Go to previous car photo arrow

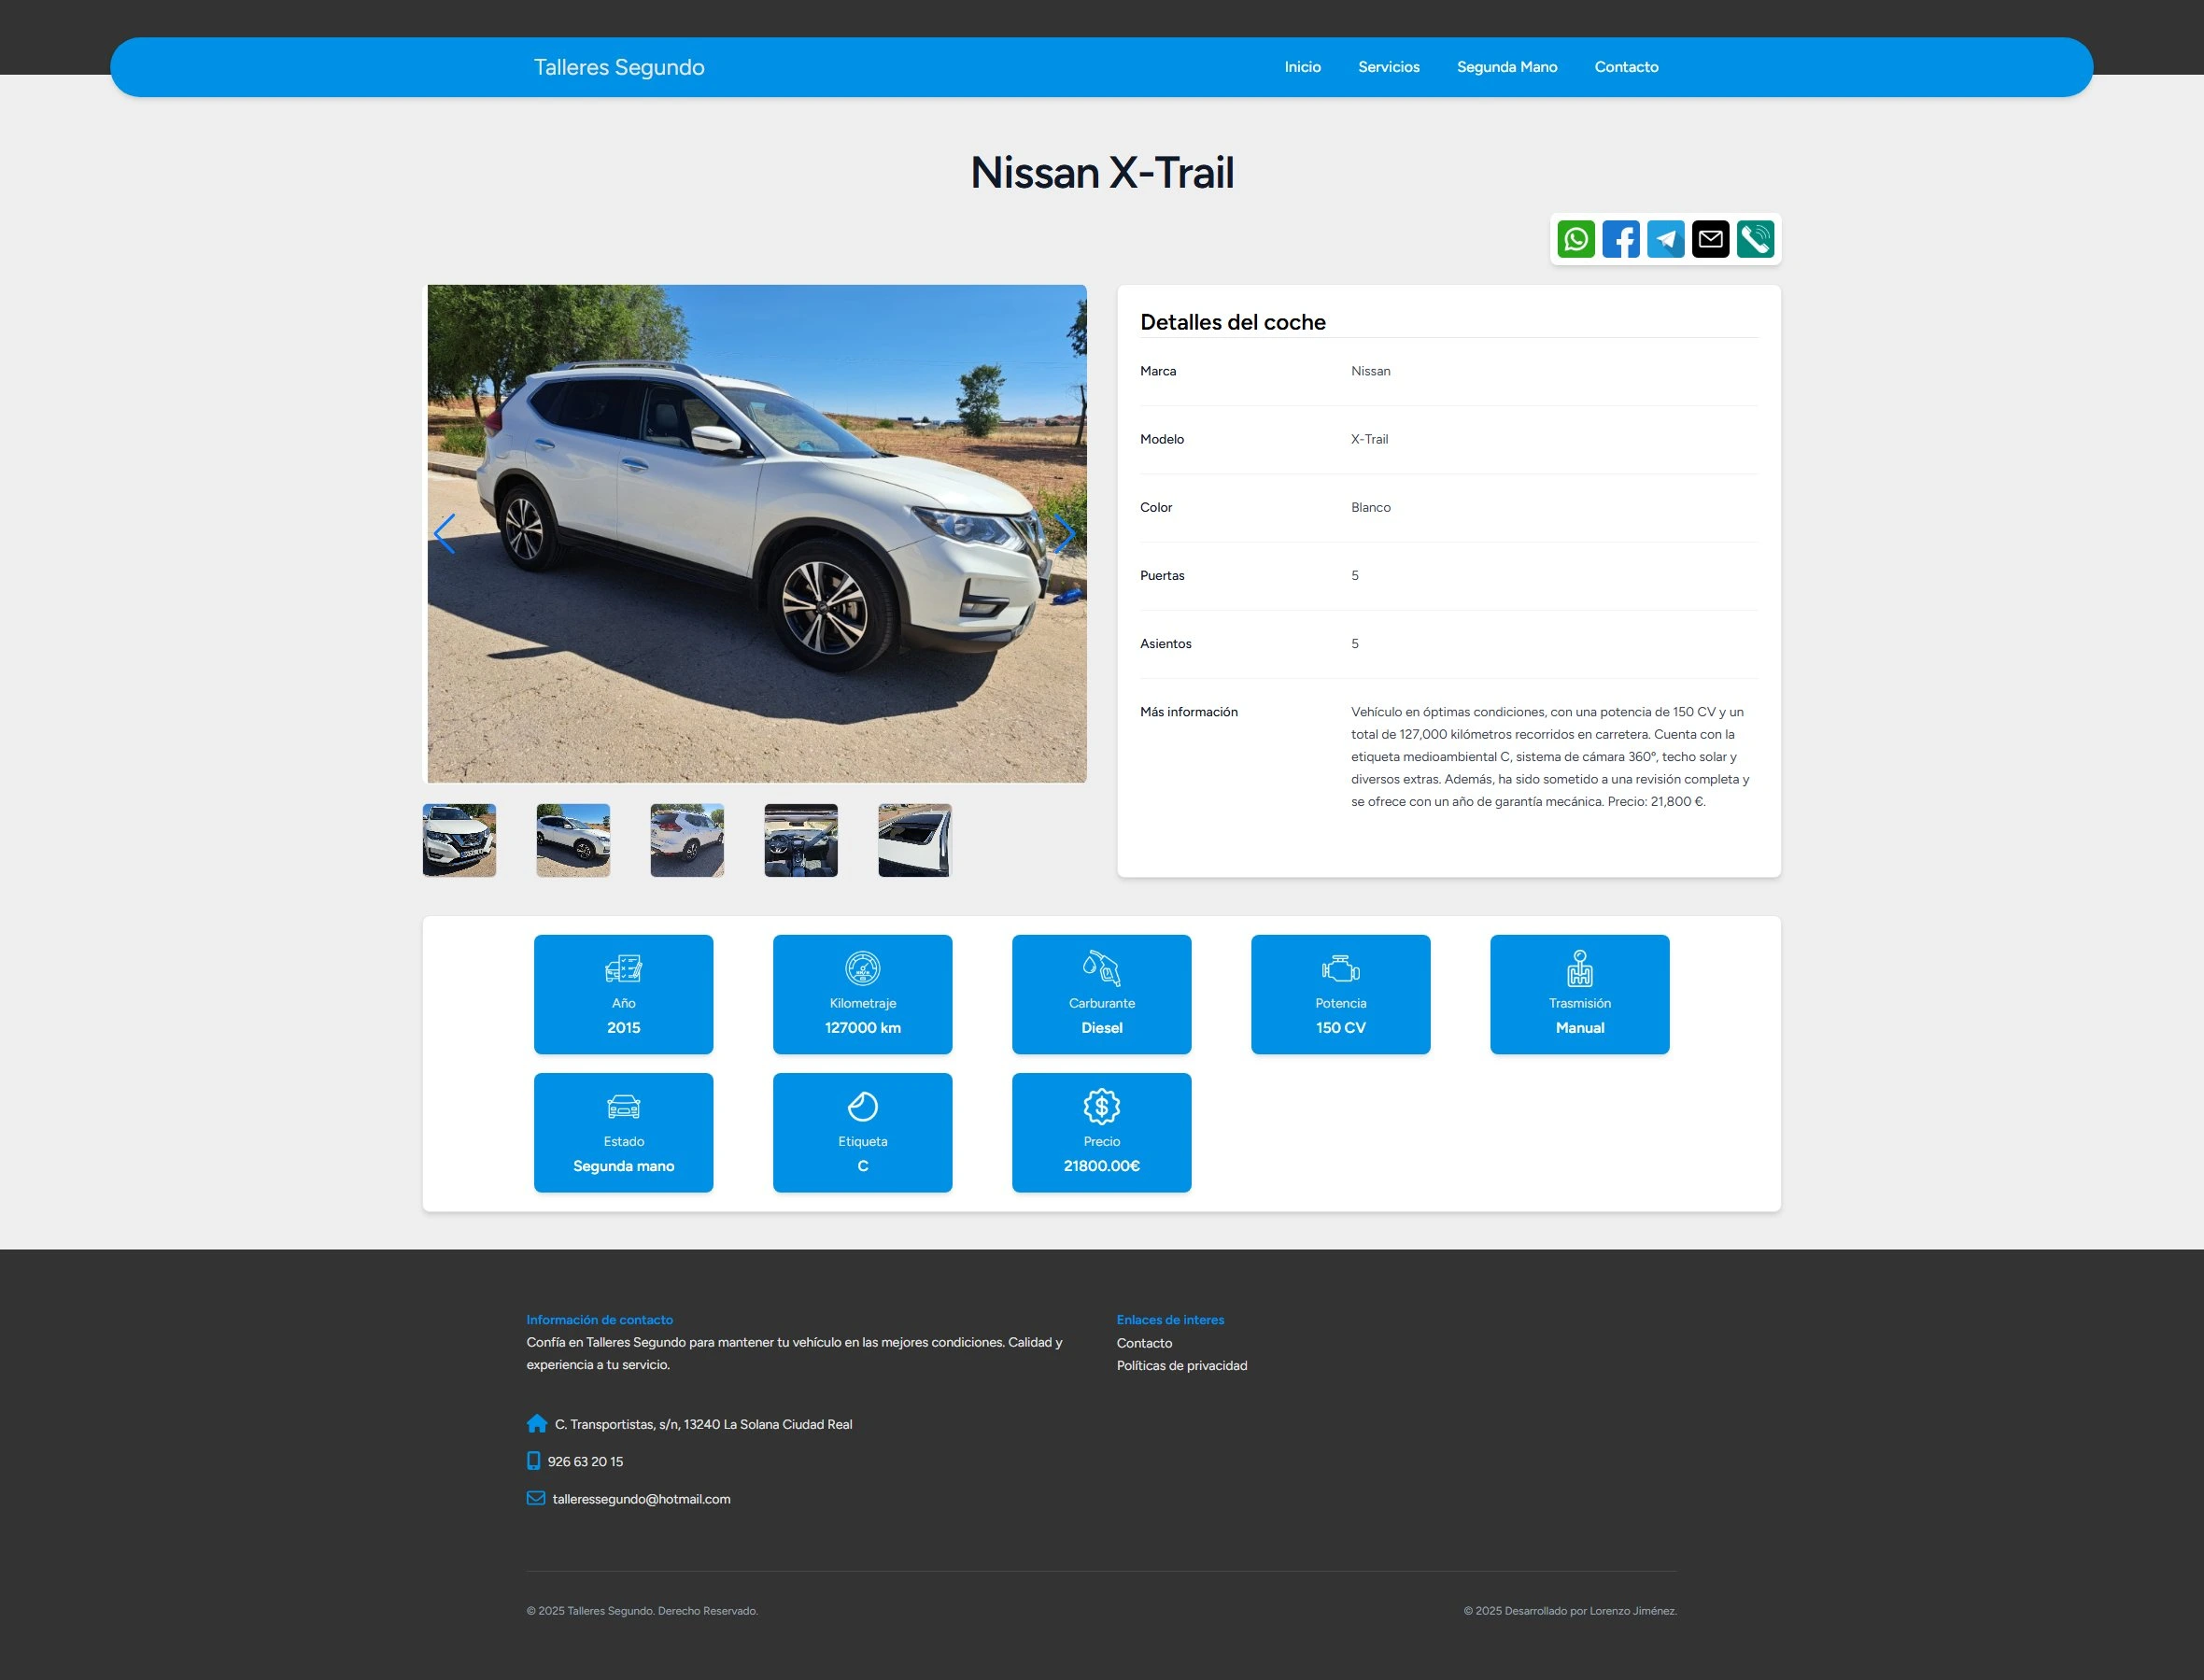(x=445, y=534)
